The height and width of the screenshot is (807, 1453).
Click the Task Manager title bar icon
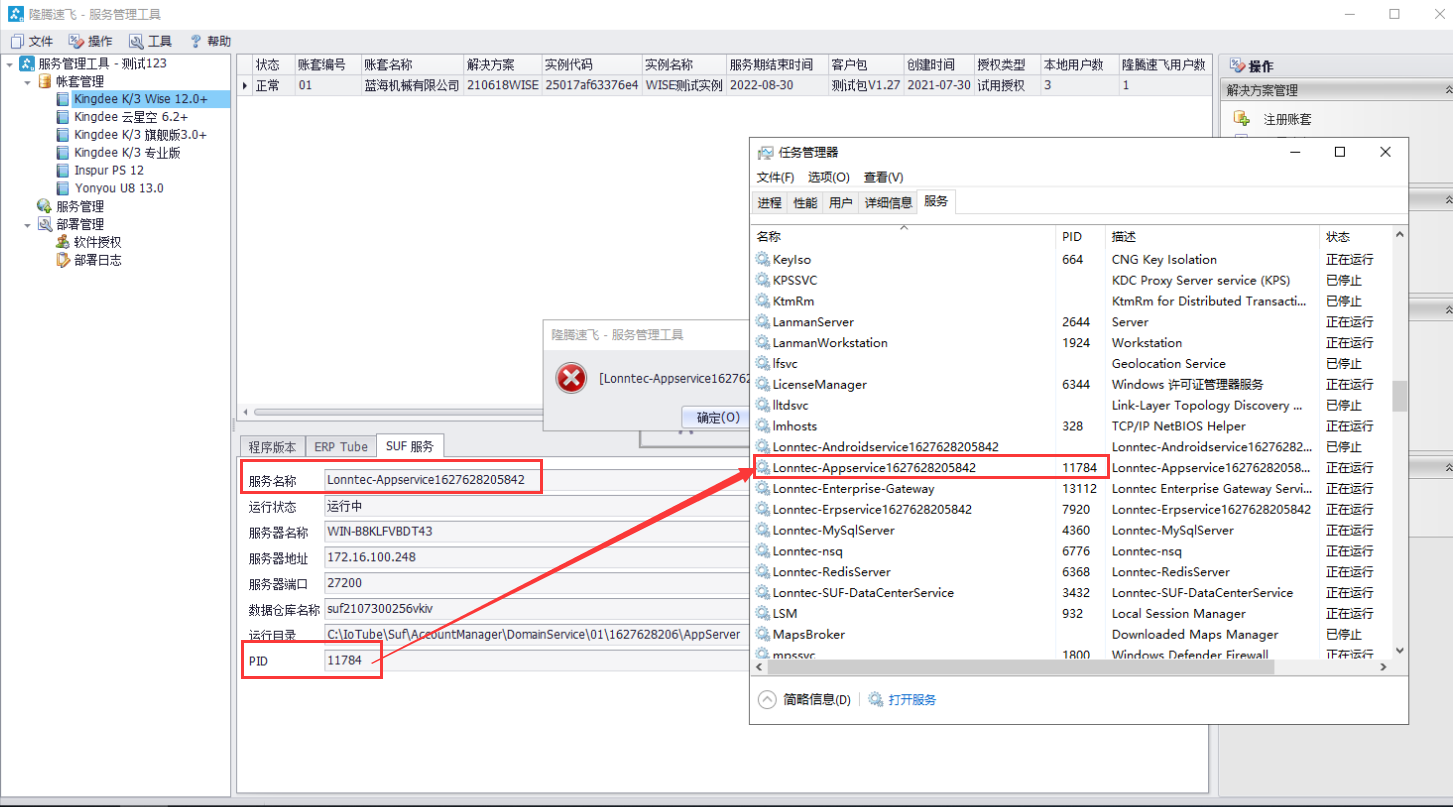[x=765, y=152]
